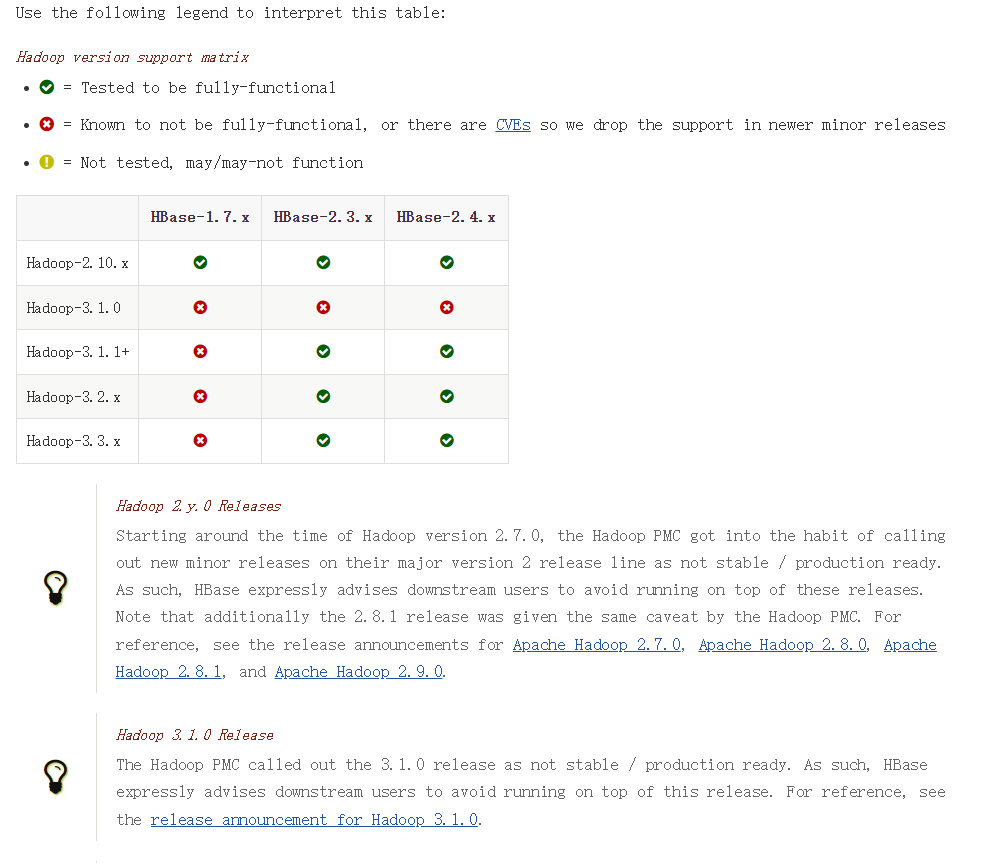The width and height of the screenshot is (1000, 863).
Task: Click Hadoop-3.3.x check under HBase-2.4.x
Action: (x=447, y=441)
